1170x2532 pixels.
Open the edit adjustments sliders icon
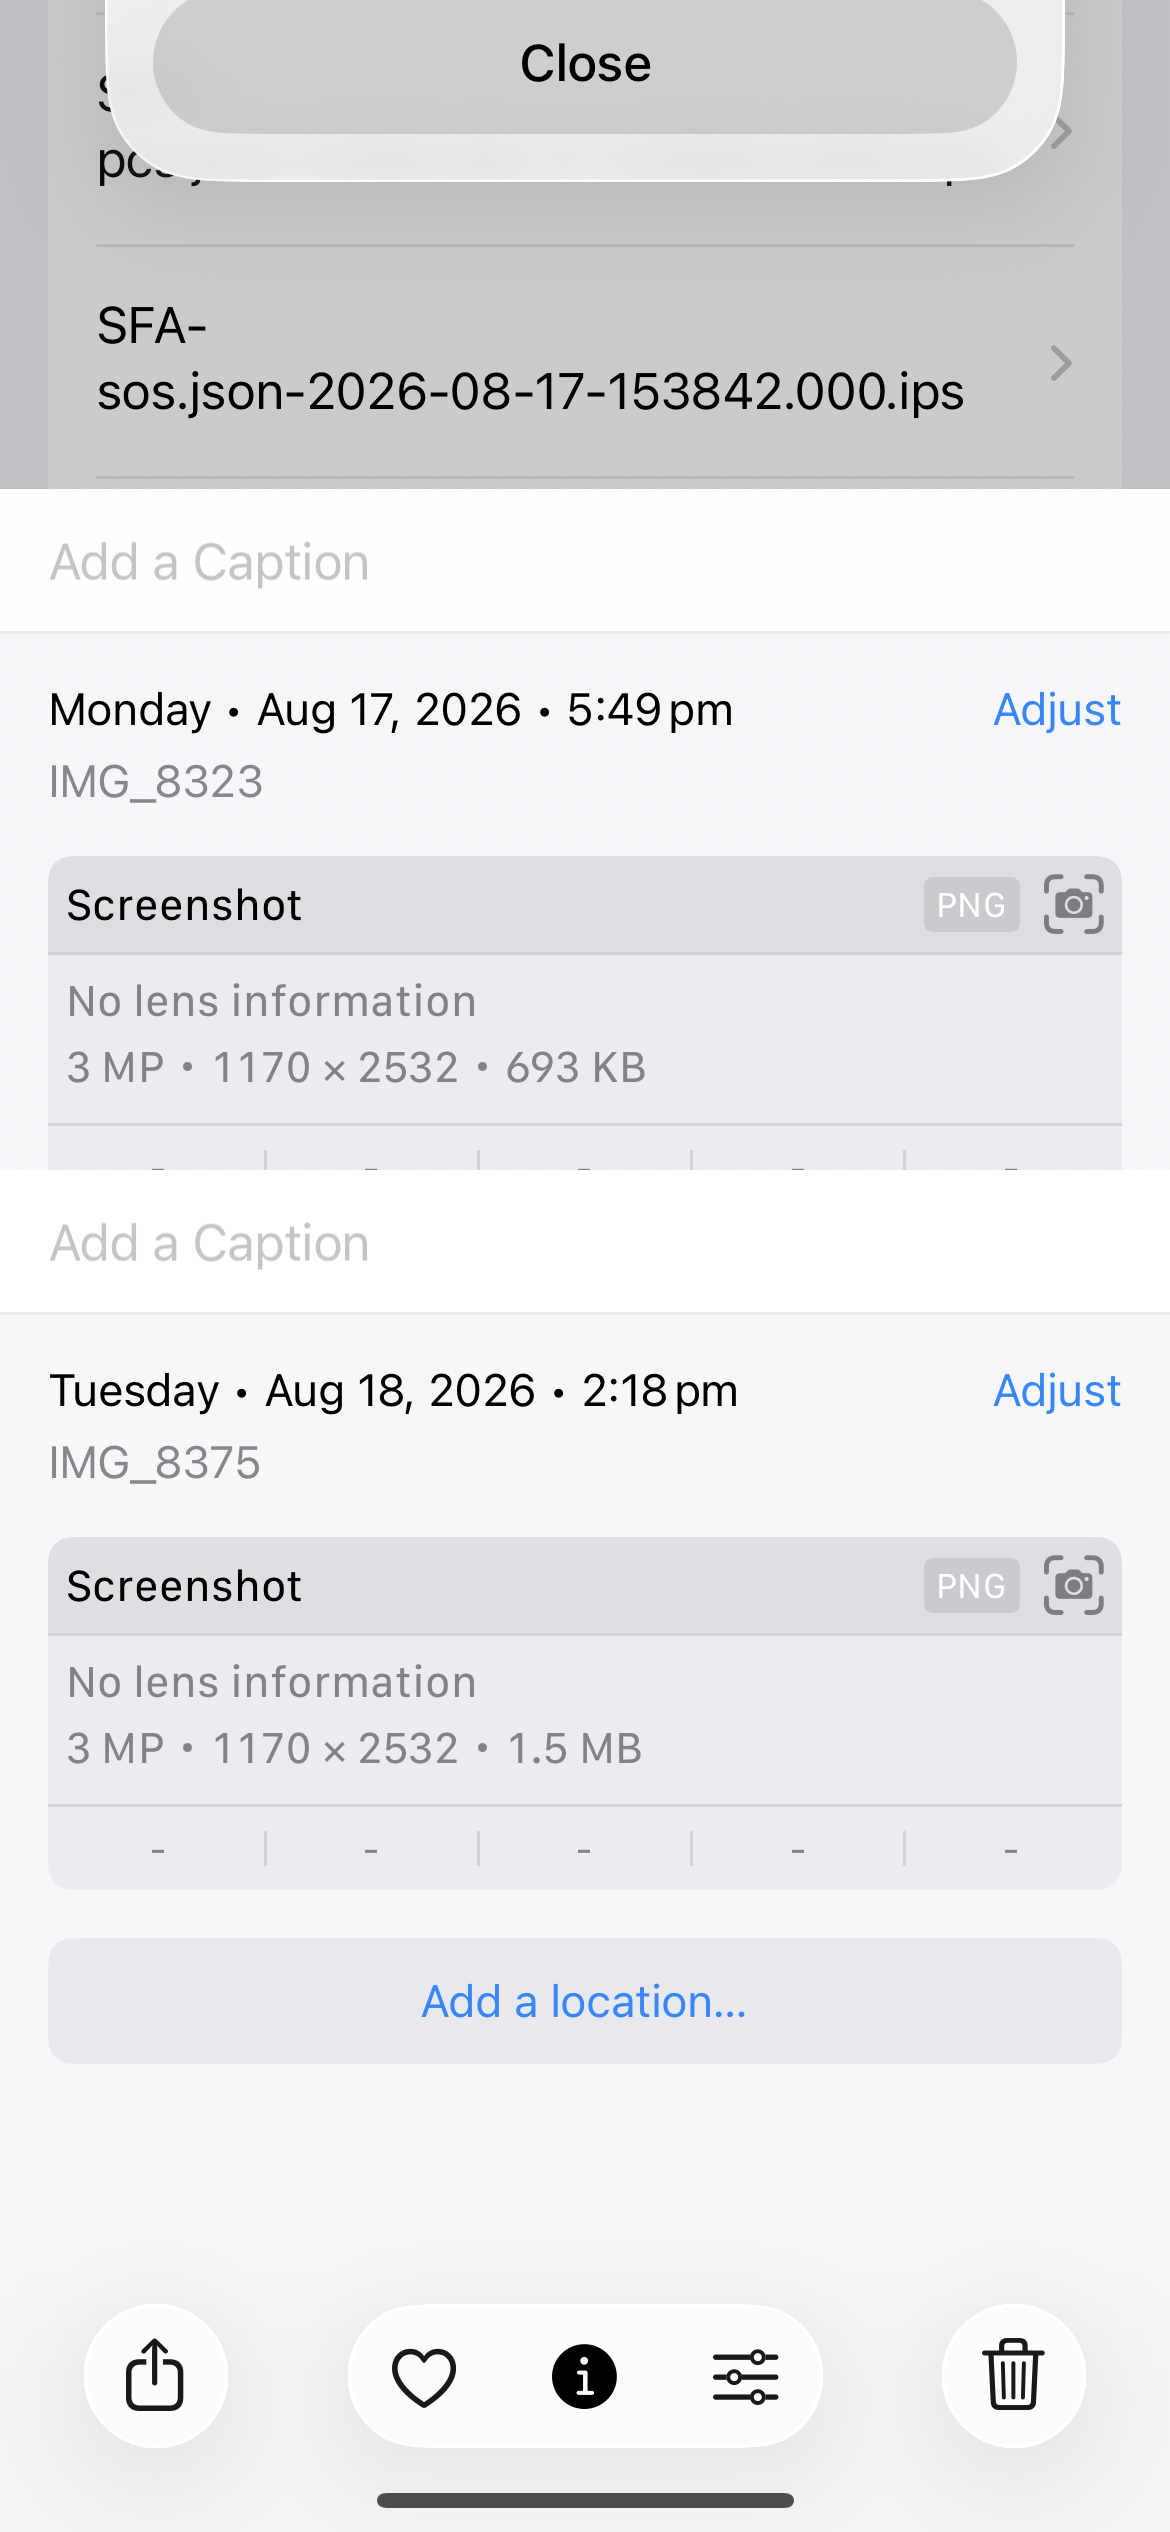pyautogui.click(x=745, y=2376)
